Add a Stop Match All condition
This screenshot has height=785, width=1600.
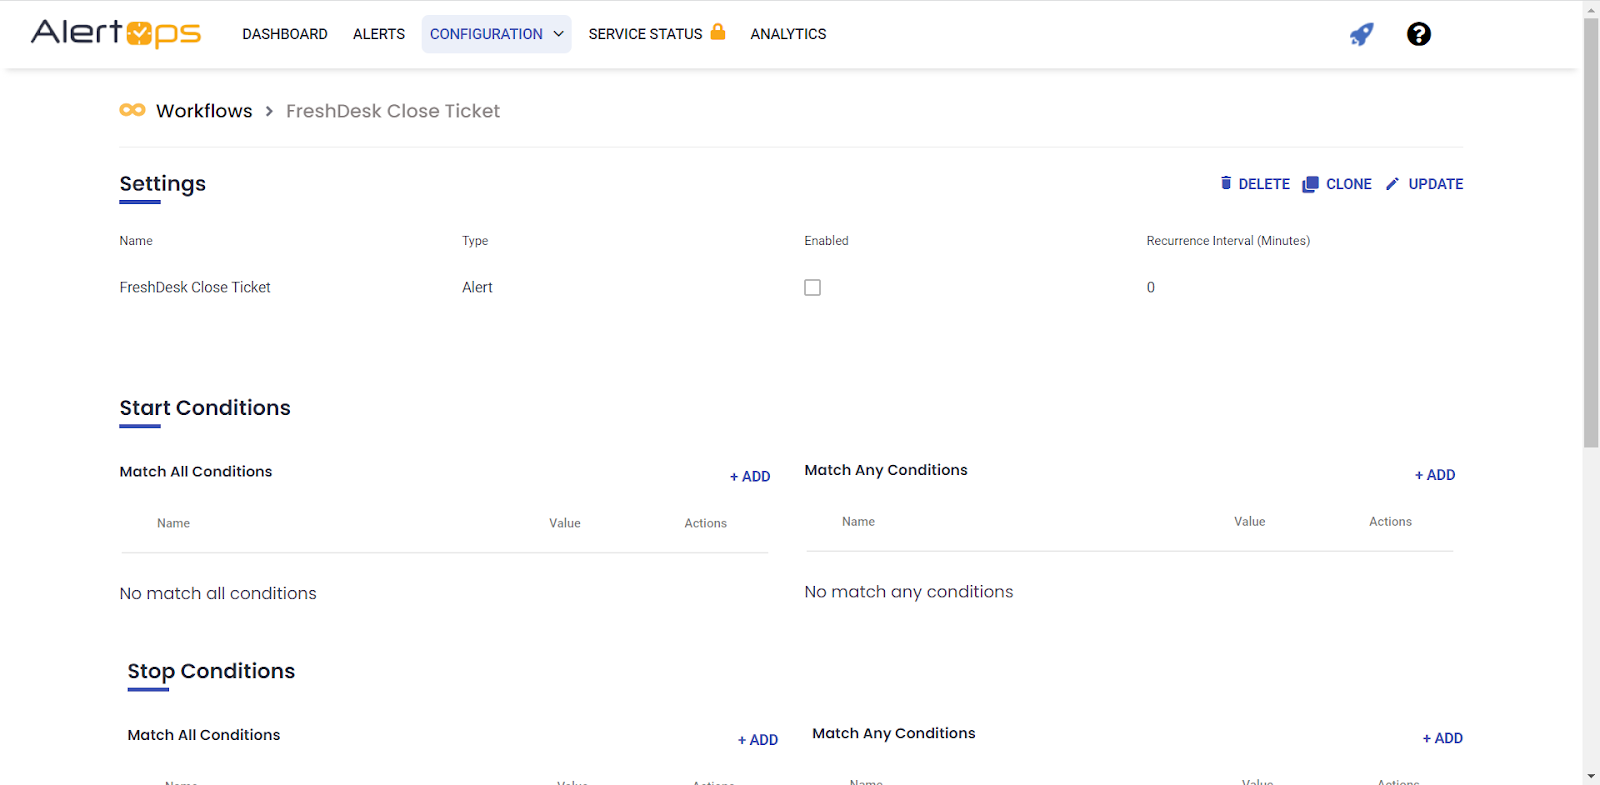(x=758, y=740)
